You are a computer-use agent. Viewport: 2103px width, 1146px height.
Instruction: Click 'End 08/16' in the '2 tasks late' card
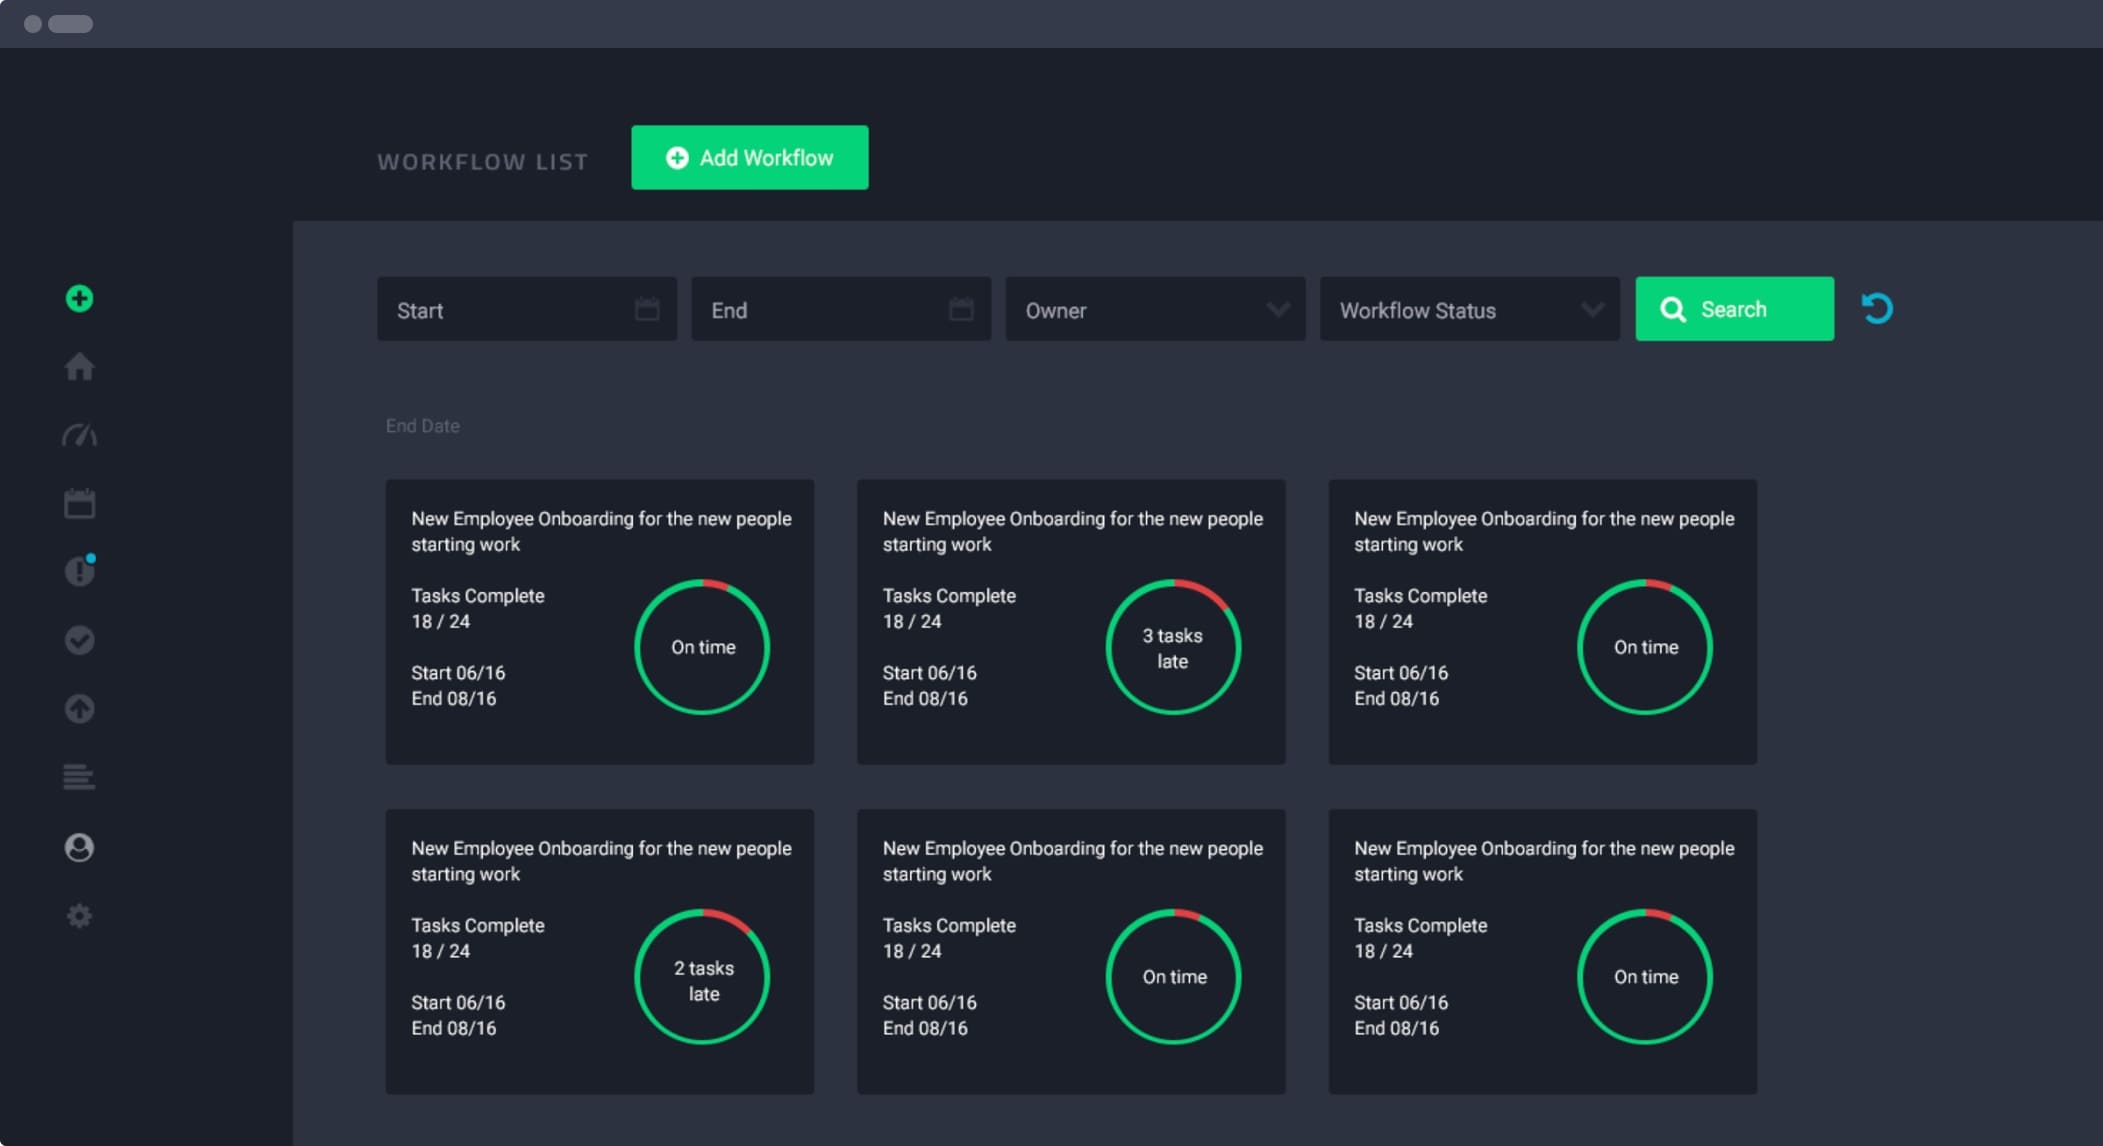click(x=454, y=1028)
